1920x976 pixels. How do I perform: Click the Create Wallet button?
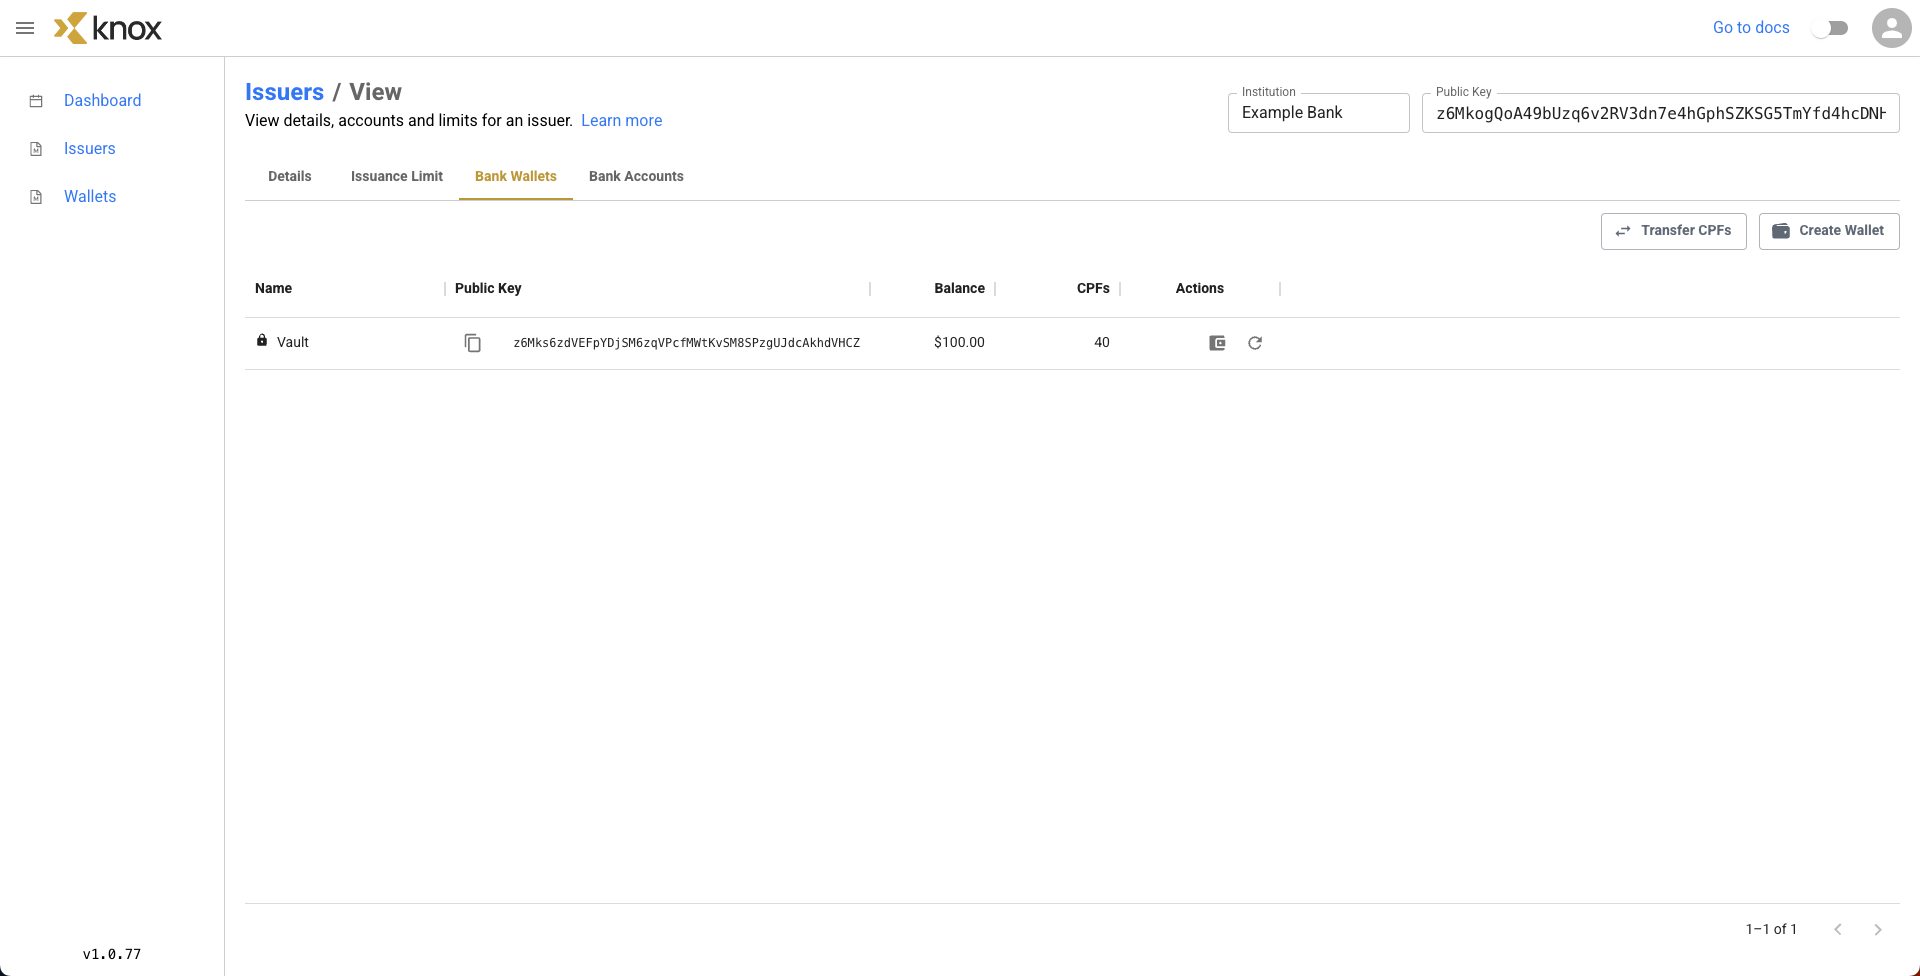(1828, 231)
